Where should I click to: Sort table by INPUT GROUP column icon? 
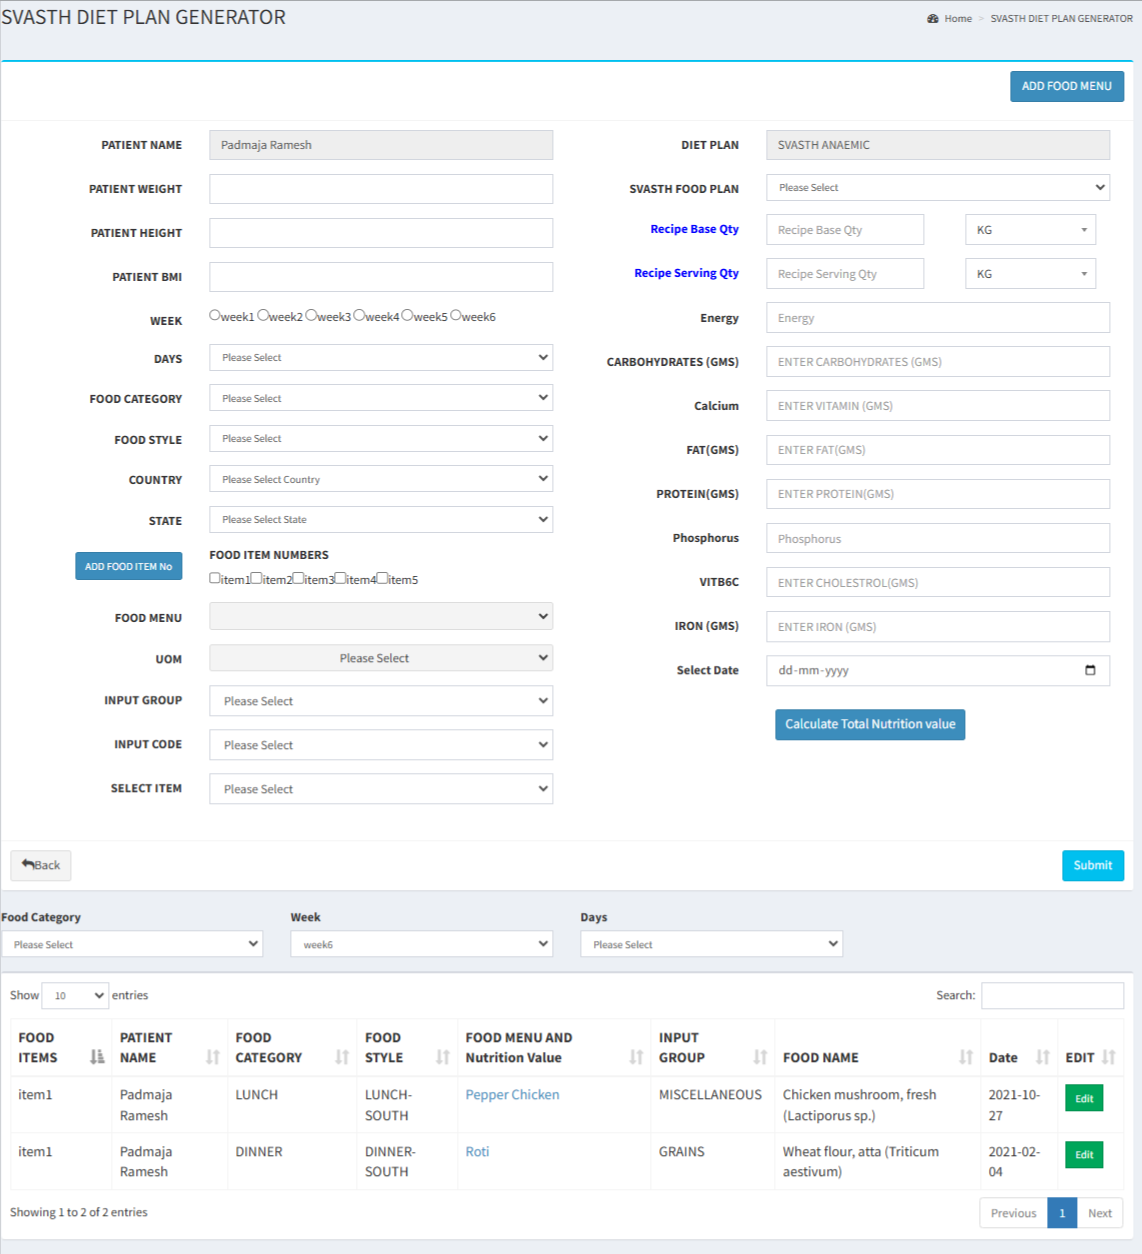pyautogui.click(x=760, y=1057)
